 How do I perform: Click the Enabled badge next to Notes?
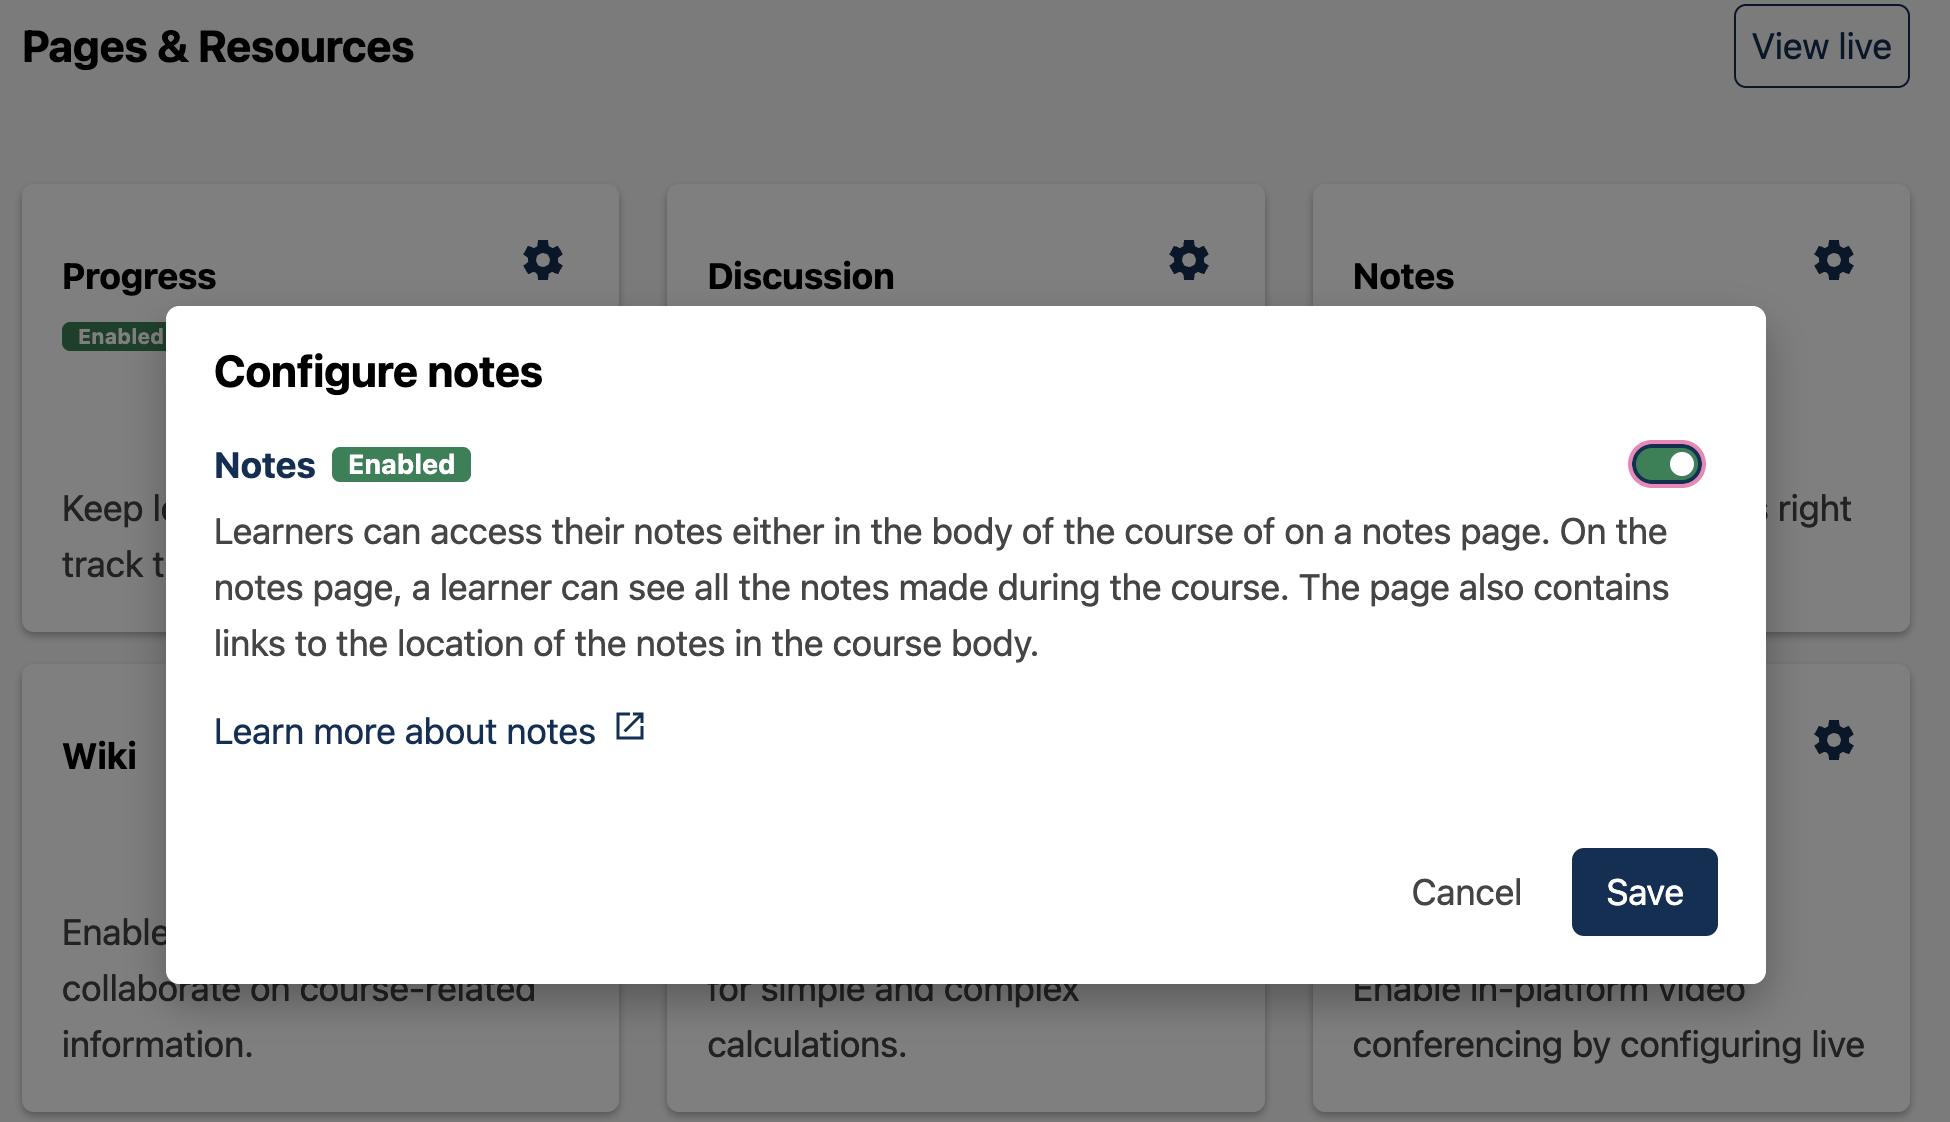click(401, 465)
